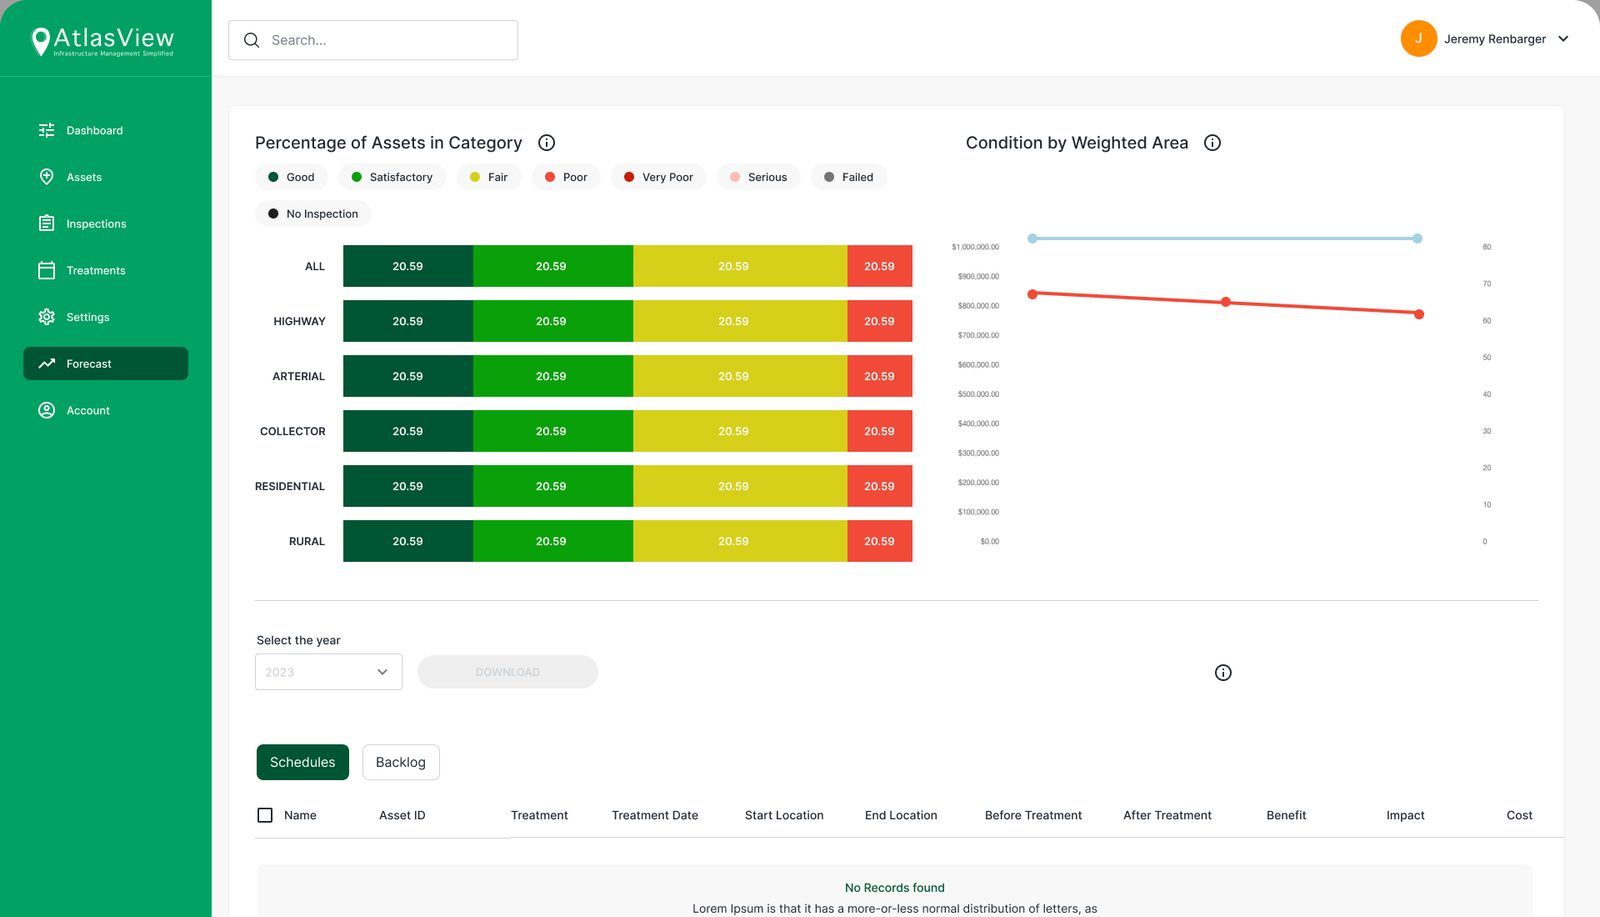Click the Account person icon
The width and height of the screenshot is (1600, 917).
46,410
